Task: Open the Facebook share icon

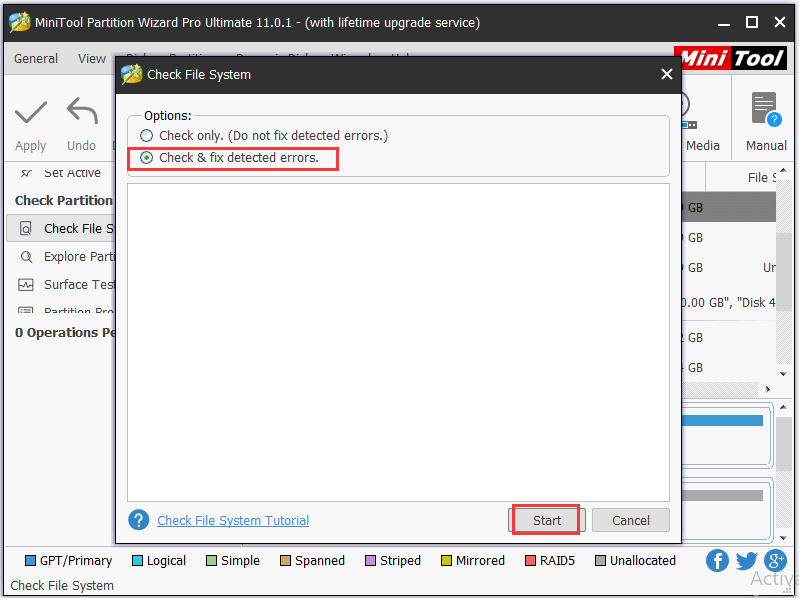Action: point(716,561)
